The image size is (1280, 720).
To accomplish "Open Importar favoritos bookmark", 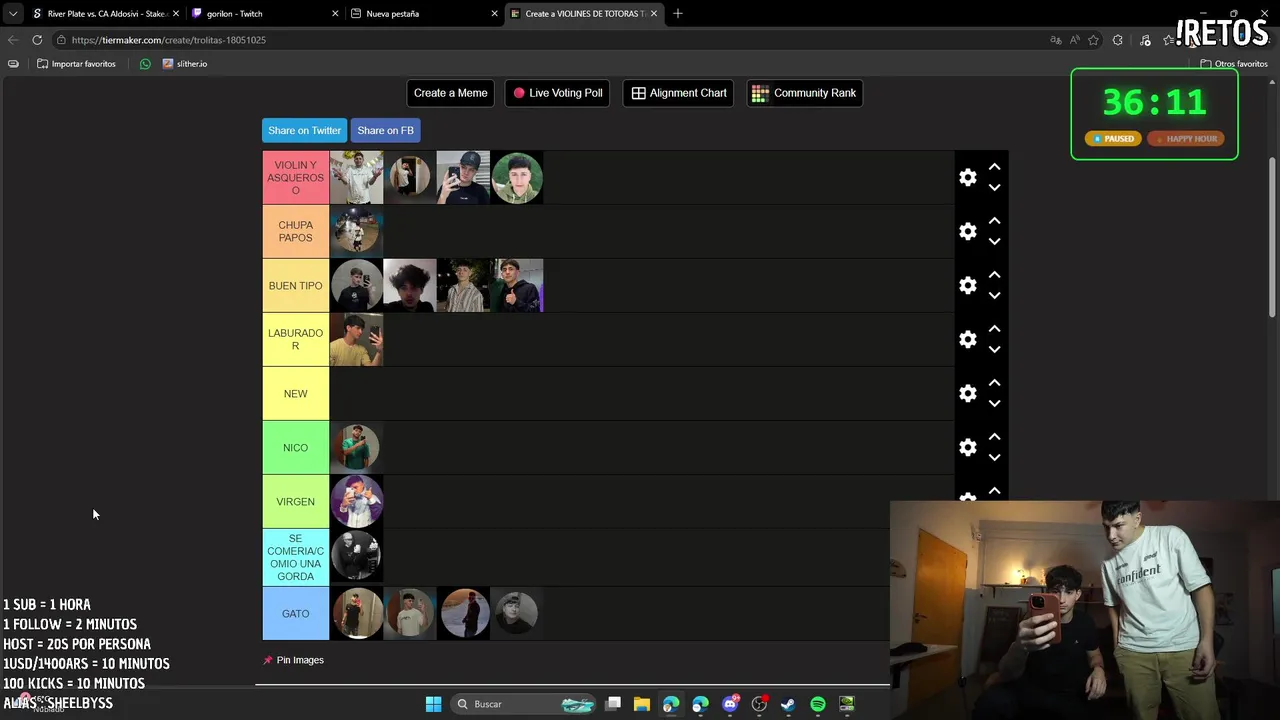I will click(x=76, y=64).
